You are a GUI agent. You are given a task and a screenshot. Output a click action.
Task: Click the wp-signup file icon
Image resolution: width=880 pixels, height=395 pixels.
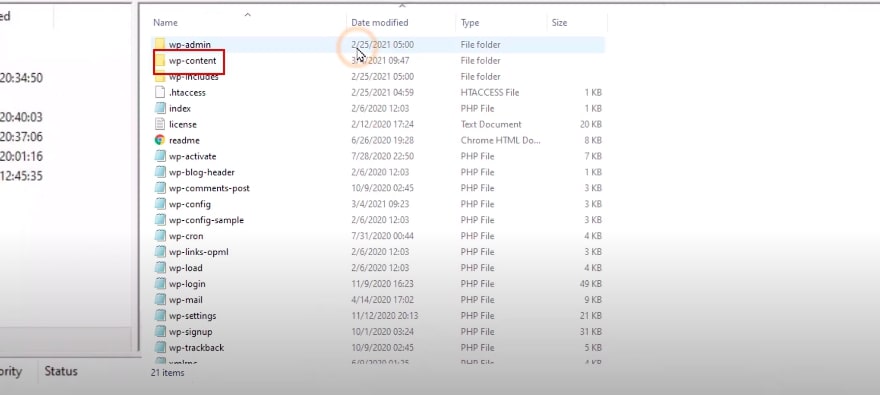(x=160, y=332)
